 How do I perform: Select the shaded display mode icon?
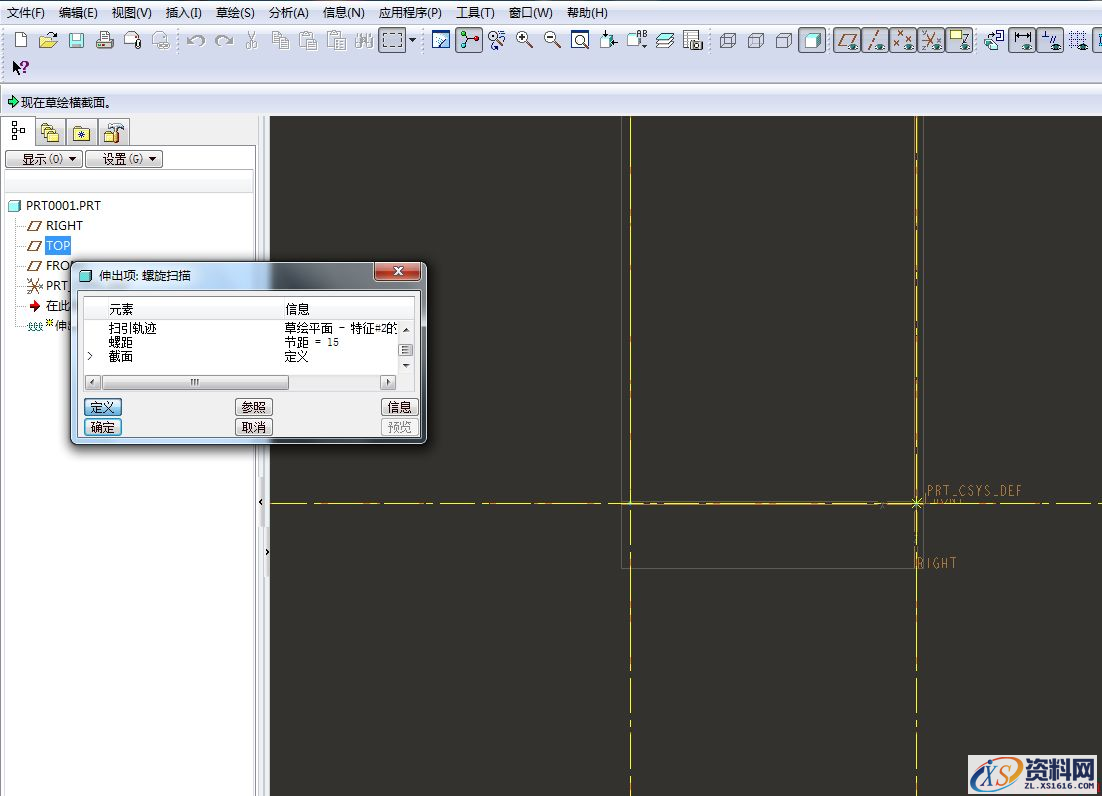(812, 41)
